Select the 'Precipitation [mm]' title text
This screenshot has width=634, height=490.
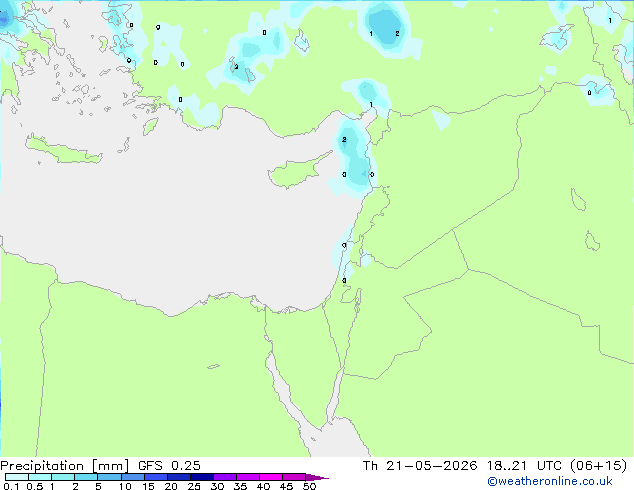click(65, 466)
